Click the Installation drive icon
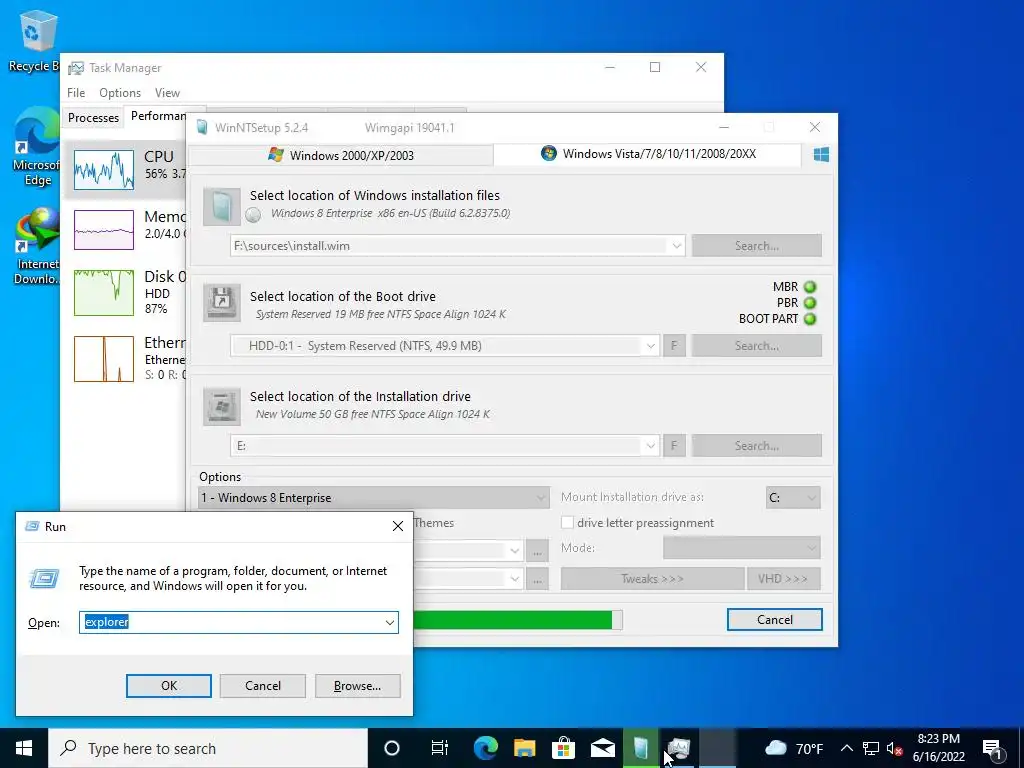This screenshot has height=768, width=1024. coord(222,406)
